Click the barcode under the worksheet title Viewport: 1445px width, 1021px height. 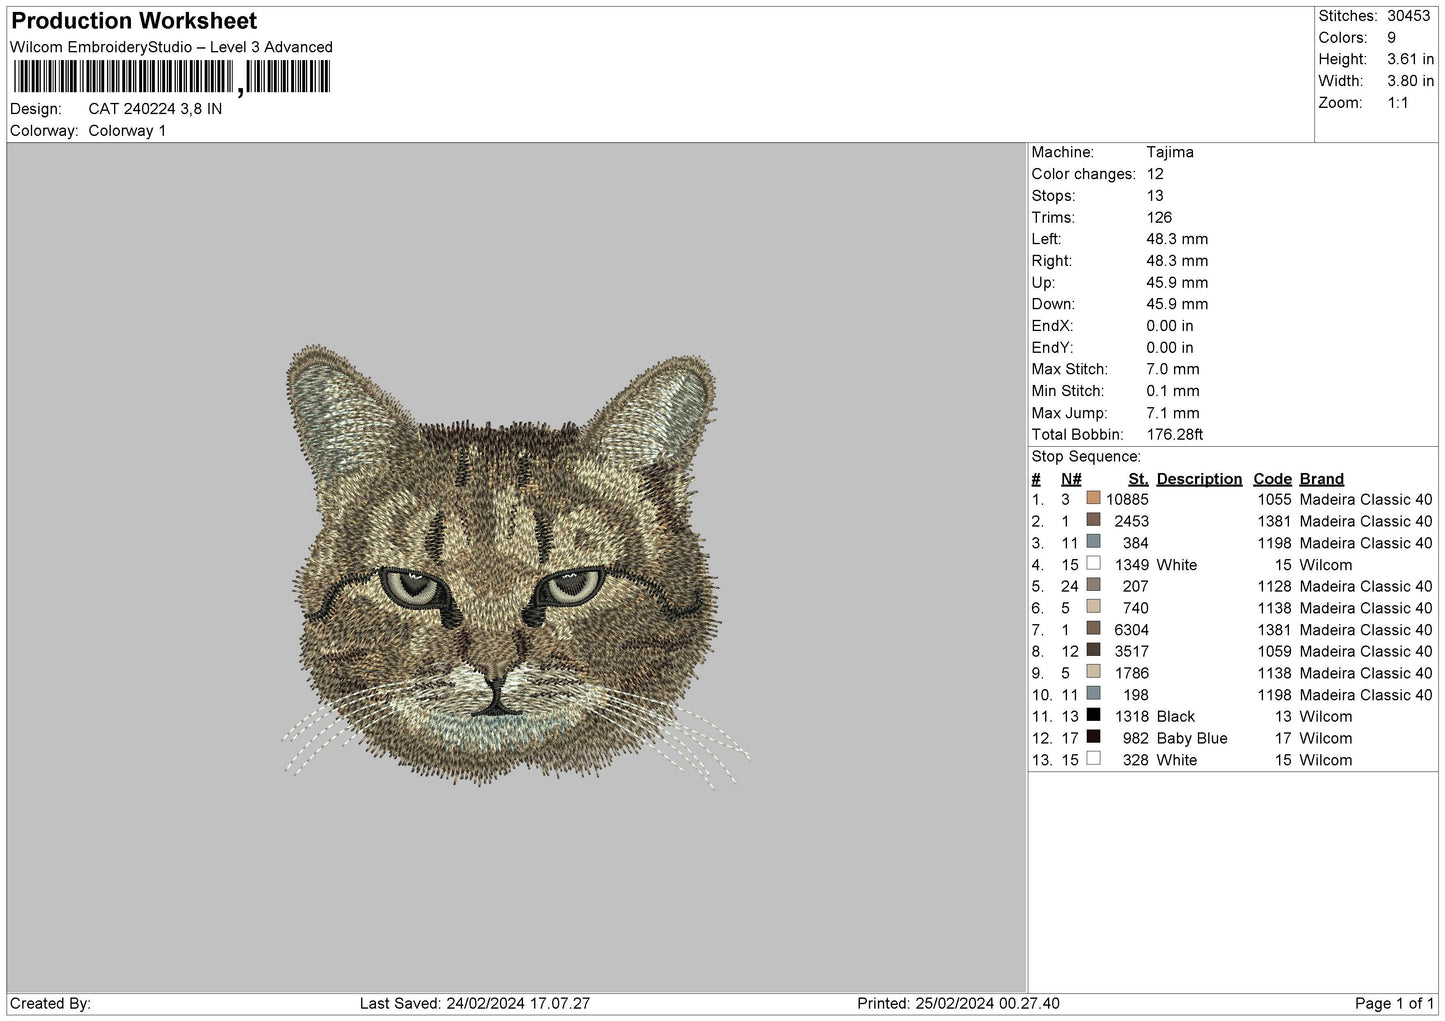170,77
